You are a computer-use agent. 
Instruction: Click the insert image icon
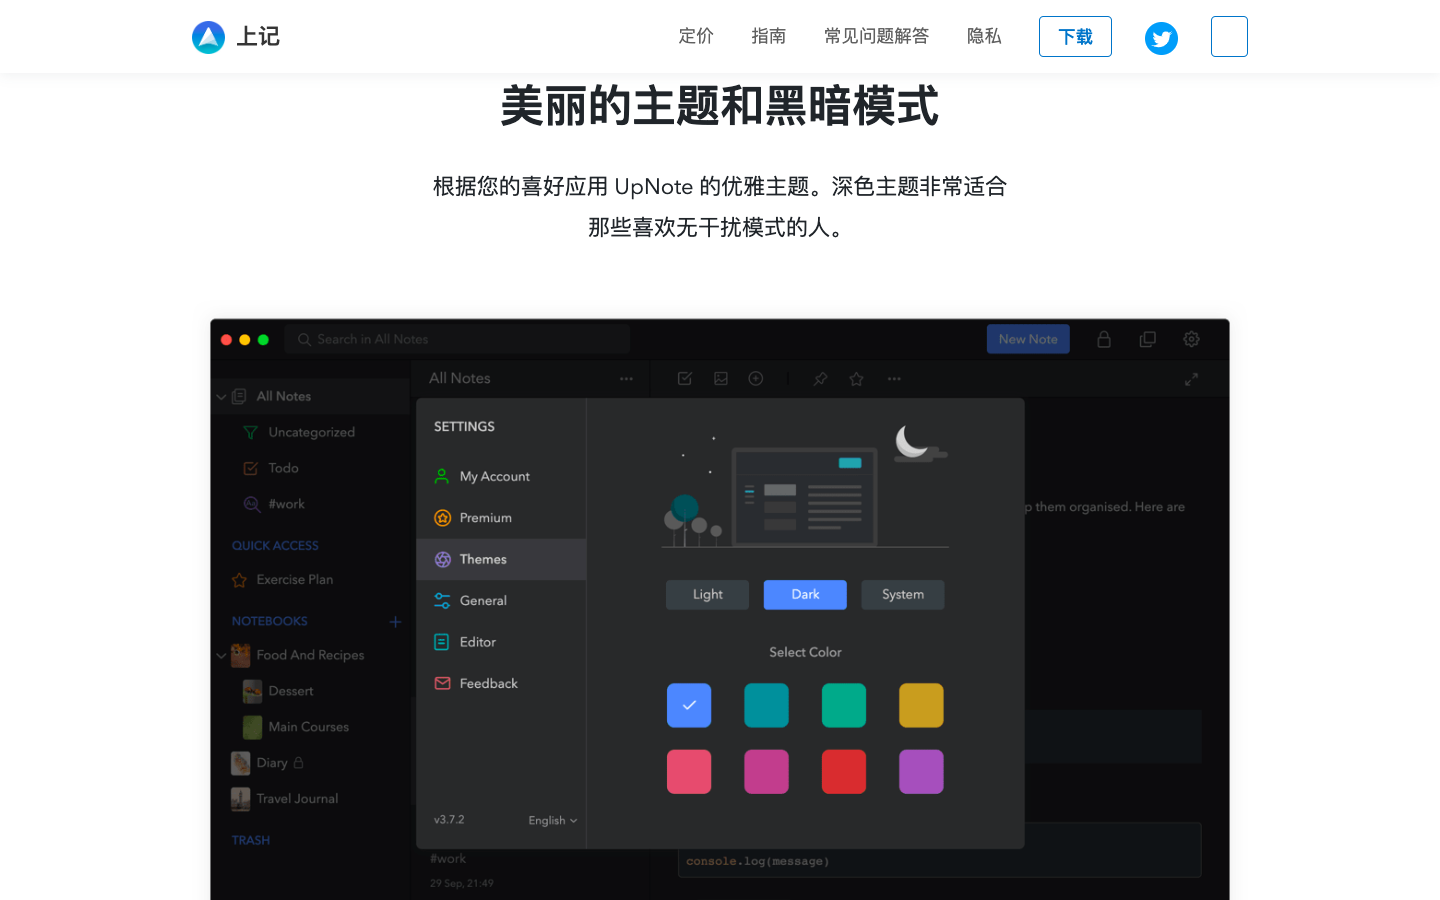tap(721, 378)
